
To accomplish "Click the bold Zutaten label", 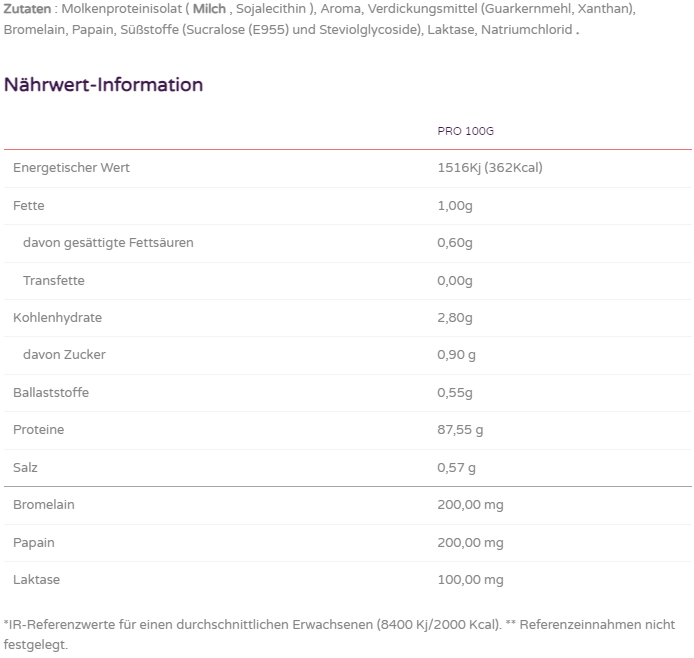I will click(x=27, y=8).
